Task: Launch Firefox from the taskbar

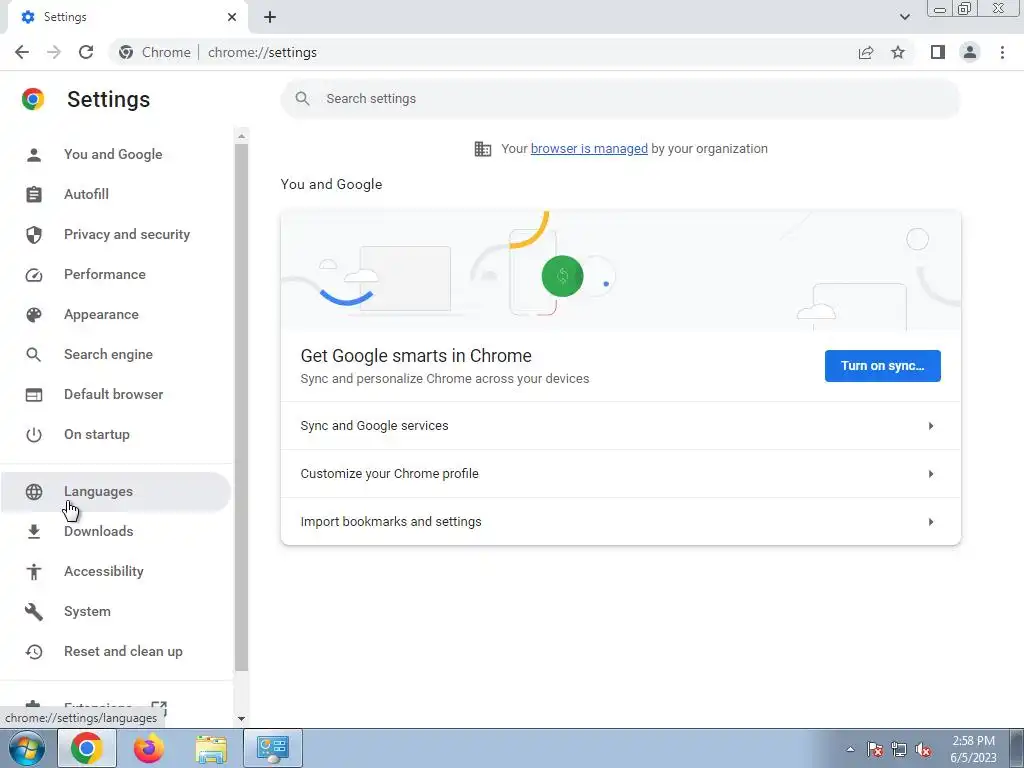Action: [x=149, y=748]
